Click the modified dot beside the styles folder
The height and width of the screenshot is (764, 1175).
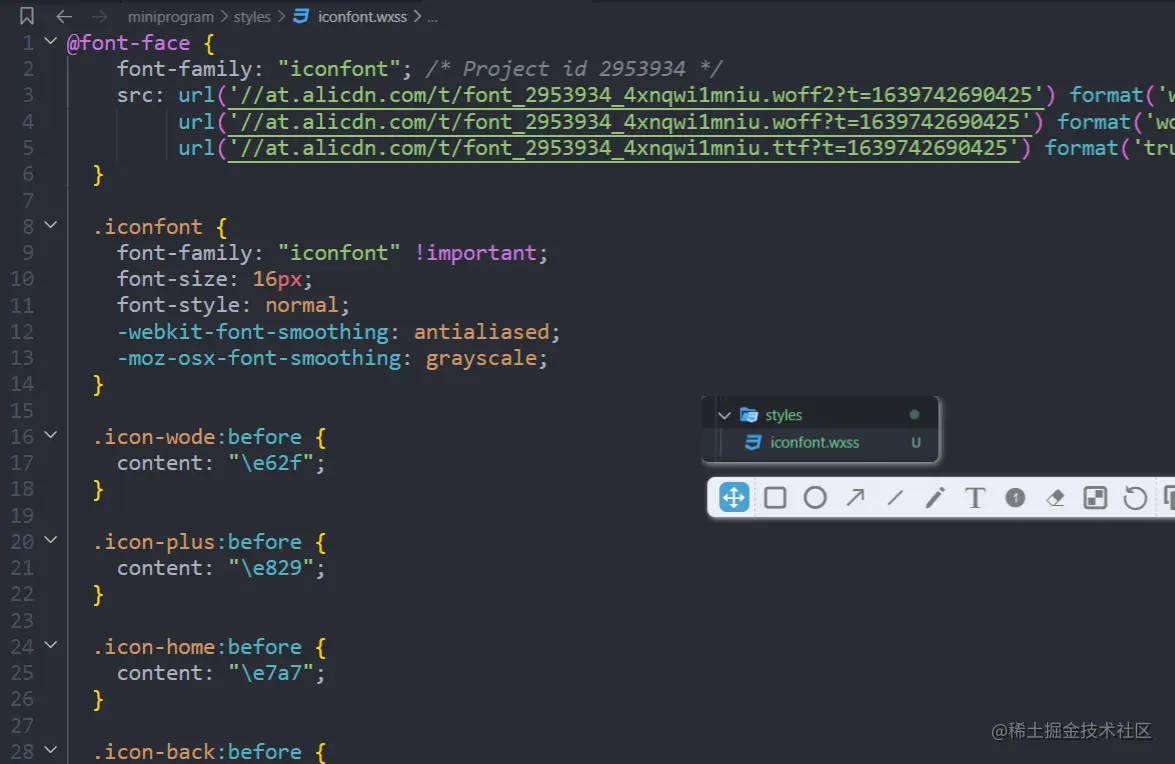(914, 414)
